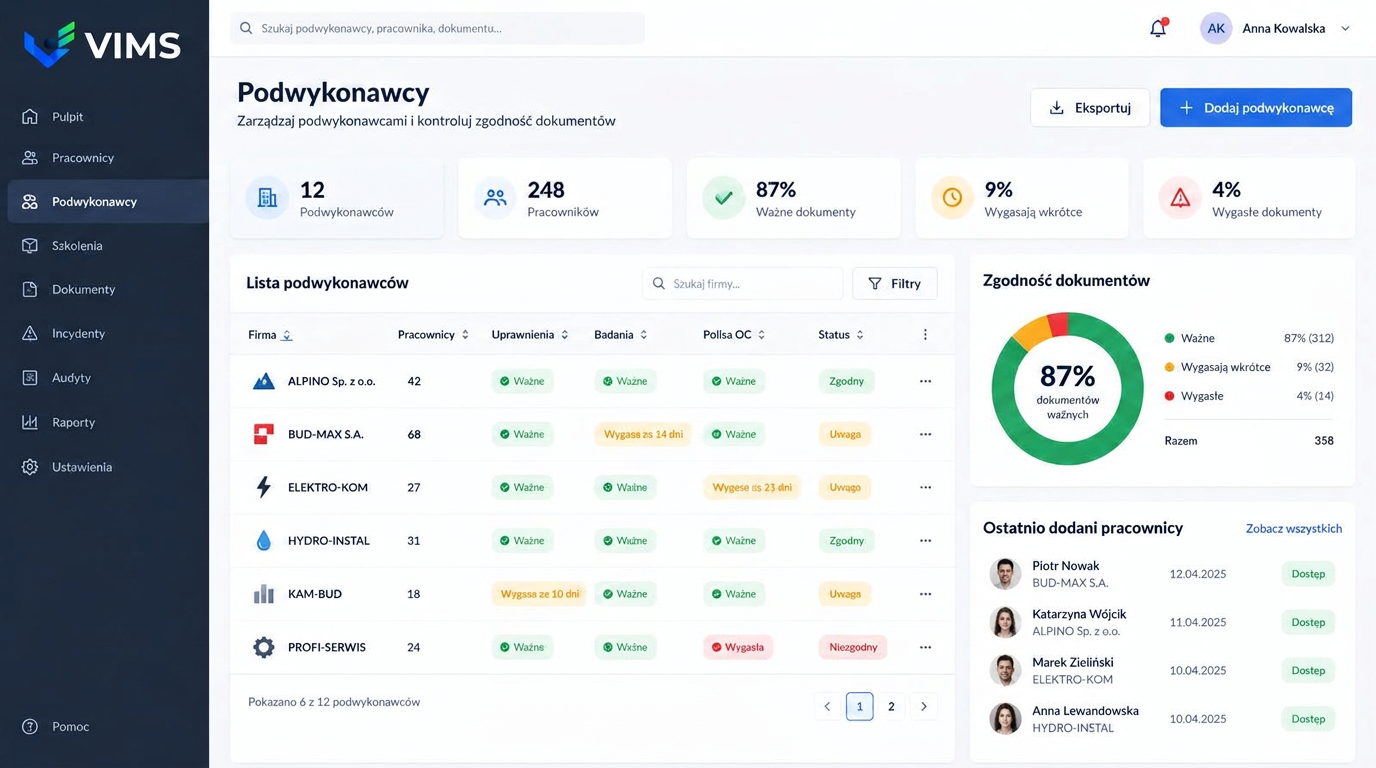Image resolution: width=1376 pixels, height=768 pixels.
Task: Click the Wygasają wkrótce clock icon
Action: click(952, 198)
